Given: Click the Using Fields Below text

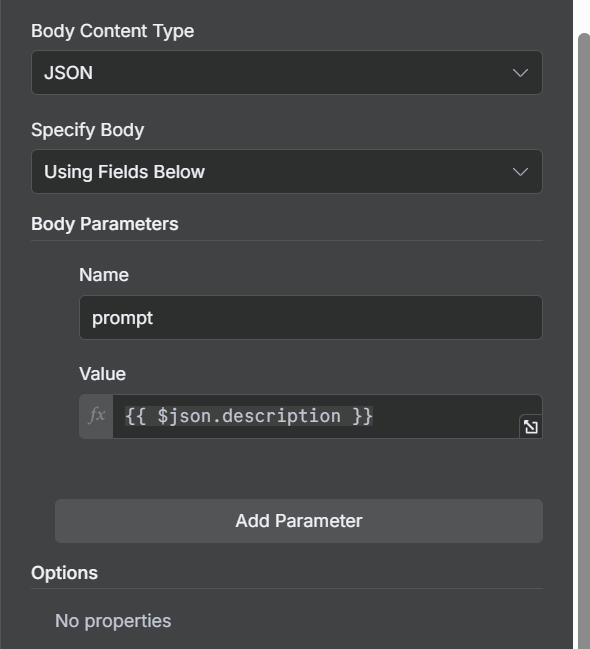Looking at the screenshot, I should pyautogui.click(x=125, y=172).
